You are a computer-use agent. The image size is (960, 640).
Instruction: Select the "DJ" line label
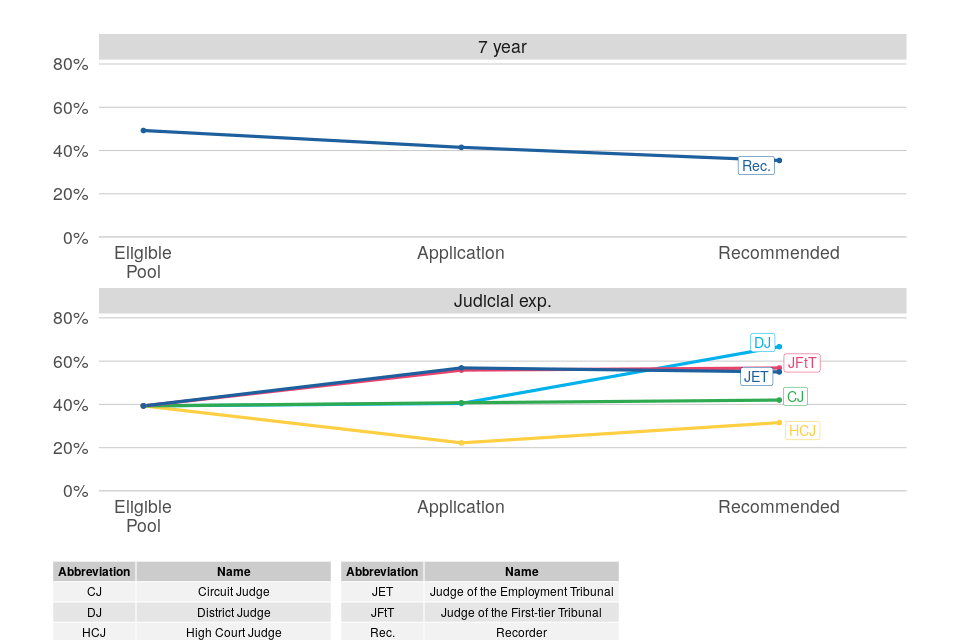[763, 343]
